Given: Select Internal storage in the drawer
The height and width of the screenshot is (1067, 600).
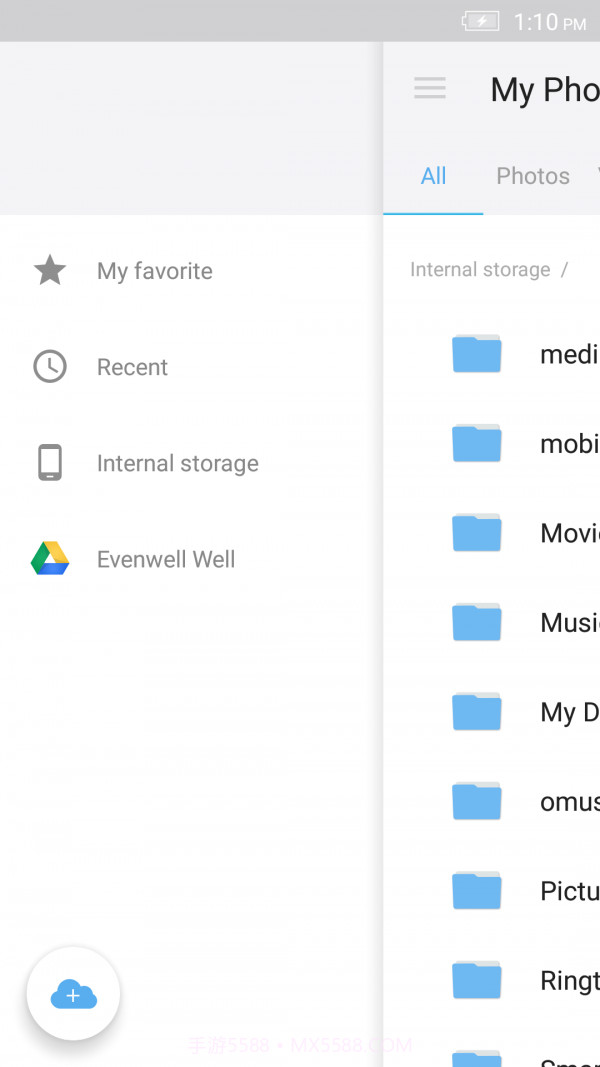Looking at the screenshot, I should click(x=178, y=463).
